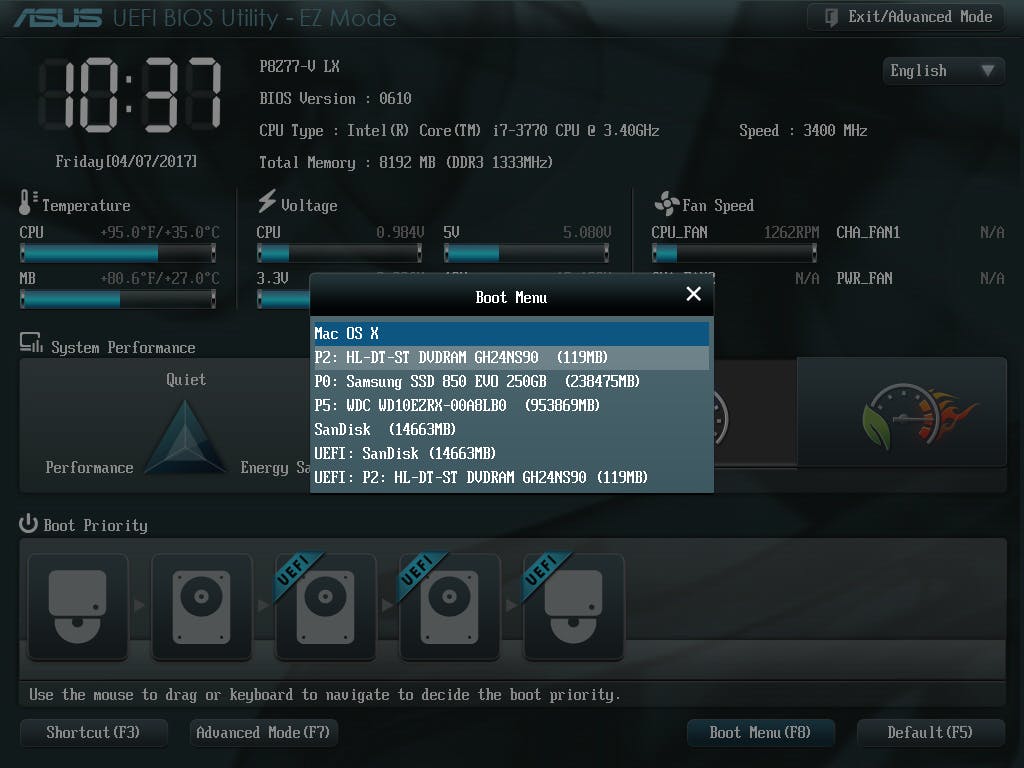Switch to Advanced Mode (F7)
This screenshot has width=1024, height=768.
pyautogui.click(x=263, y=733)
